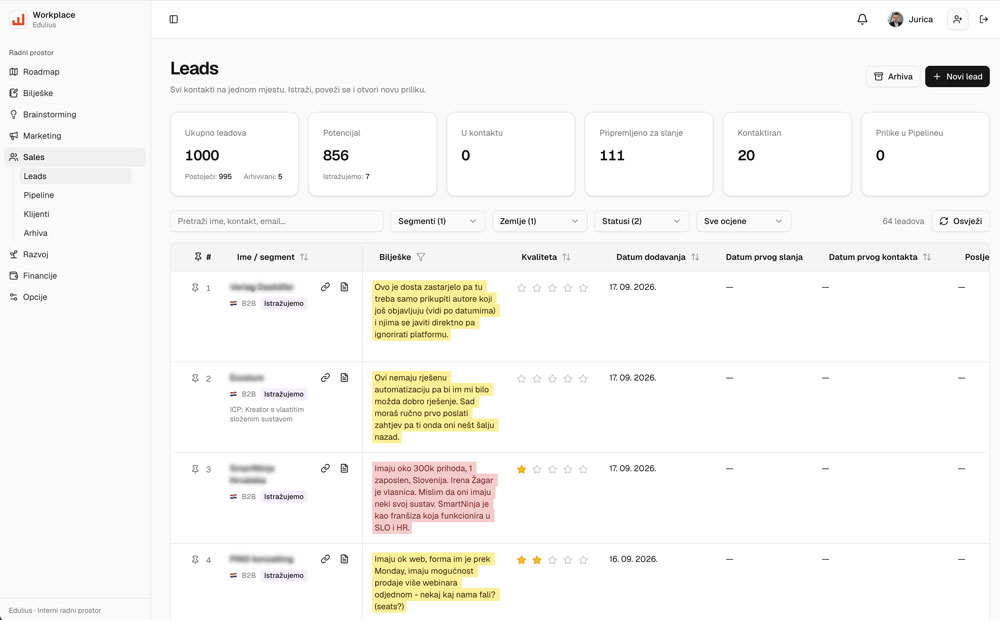Click the Kontaktiran stat card

point(787,154)
